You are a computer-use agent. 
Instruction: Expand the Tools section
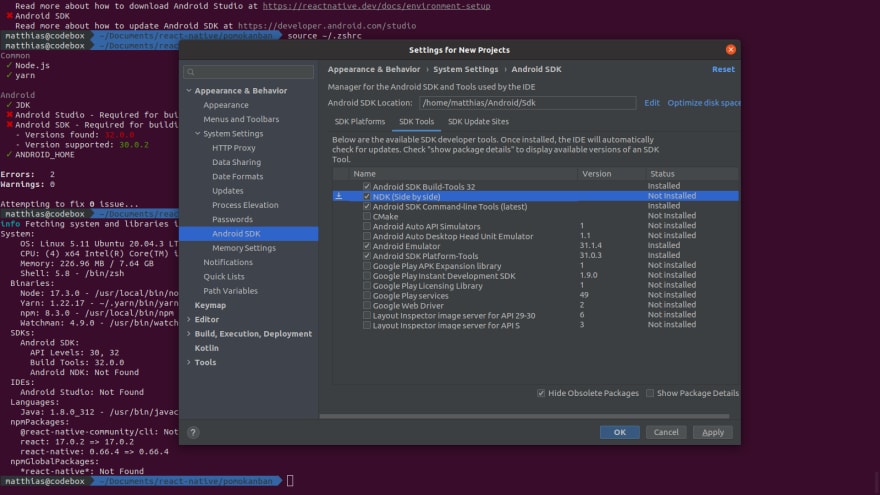[189, 362]
